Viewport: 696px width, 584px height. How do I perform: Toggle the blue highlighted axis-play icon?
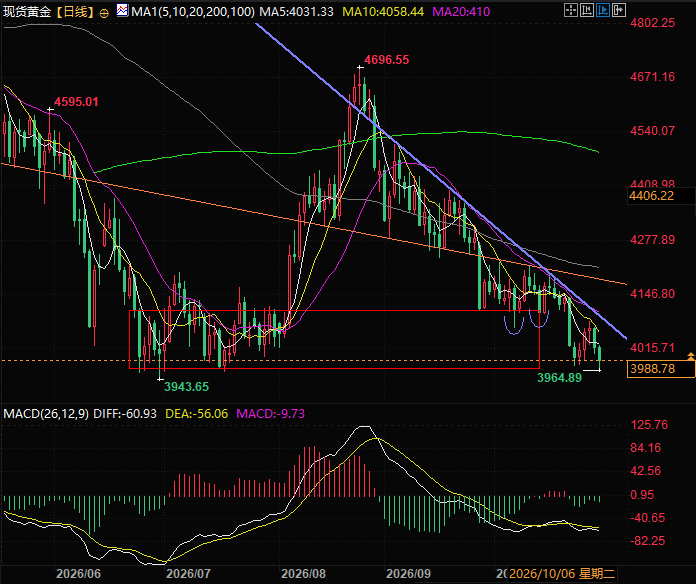603,10
